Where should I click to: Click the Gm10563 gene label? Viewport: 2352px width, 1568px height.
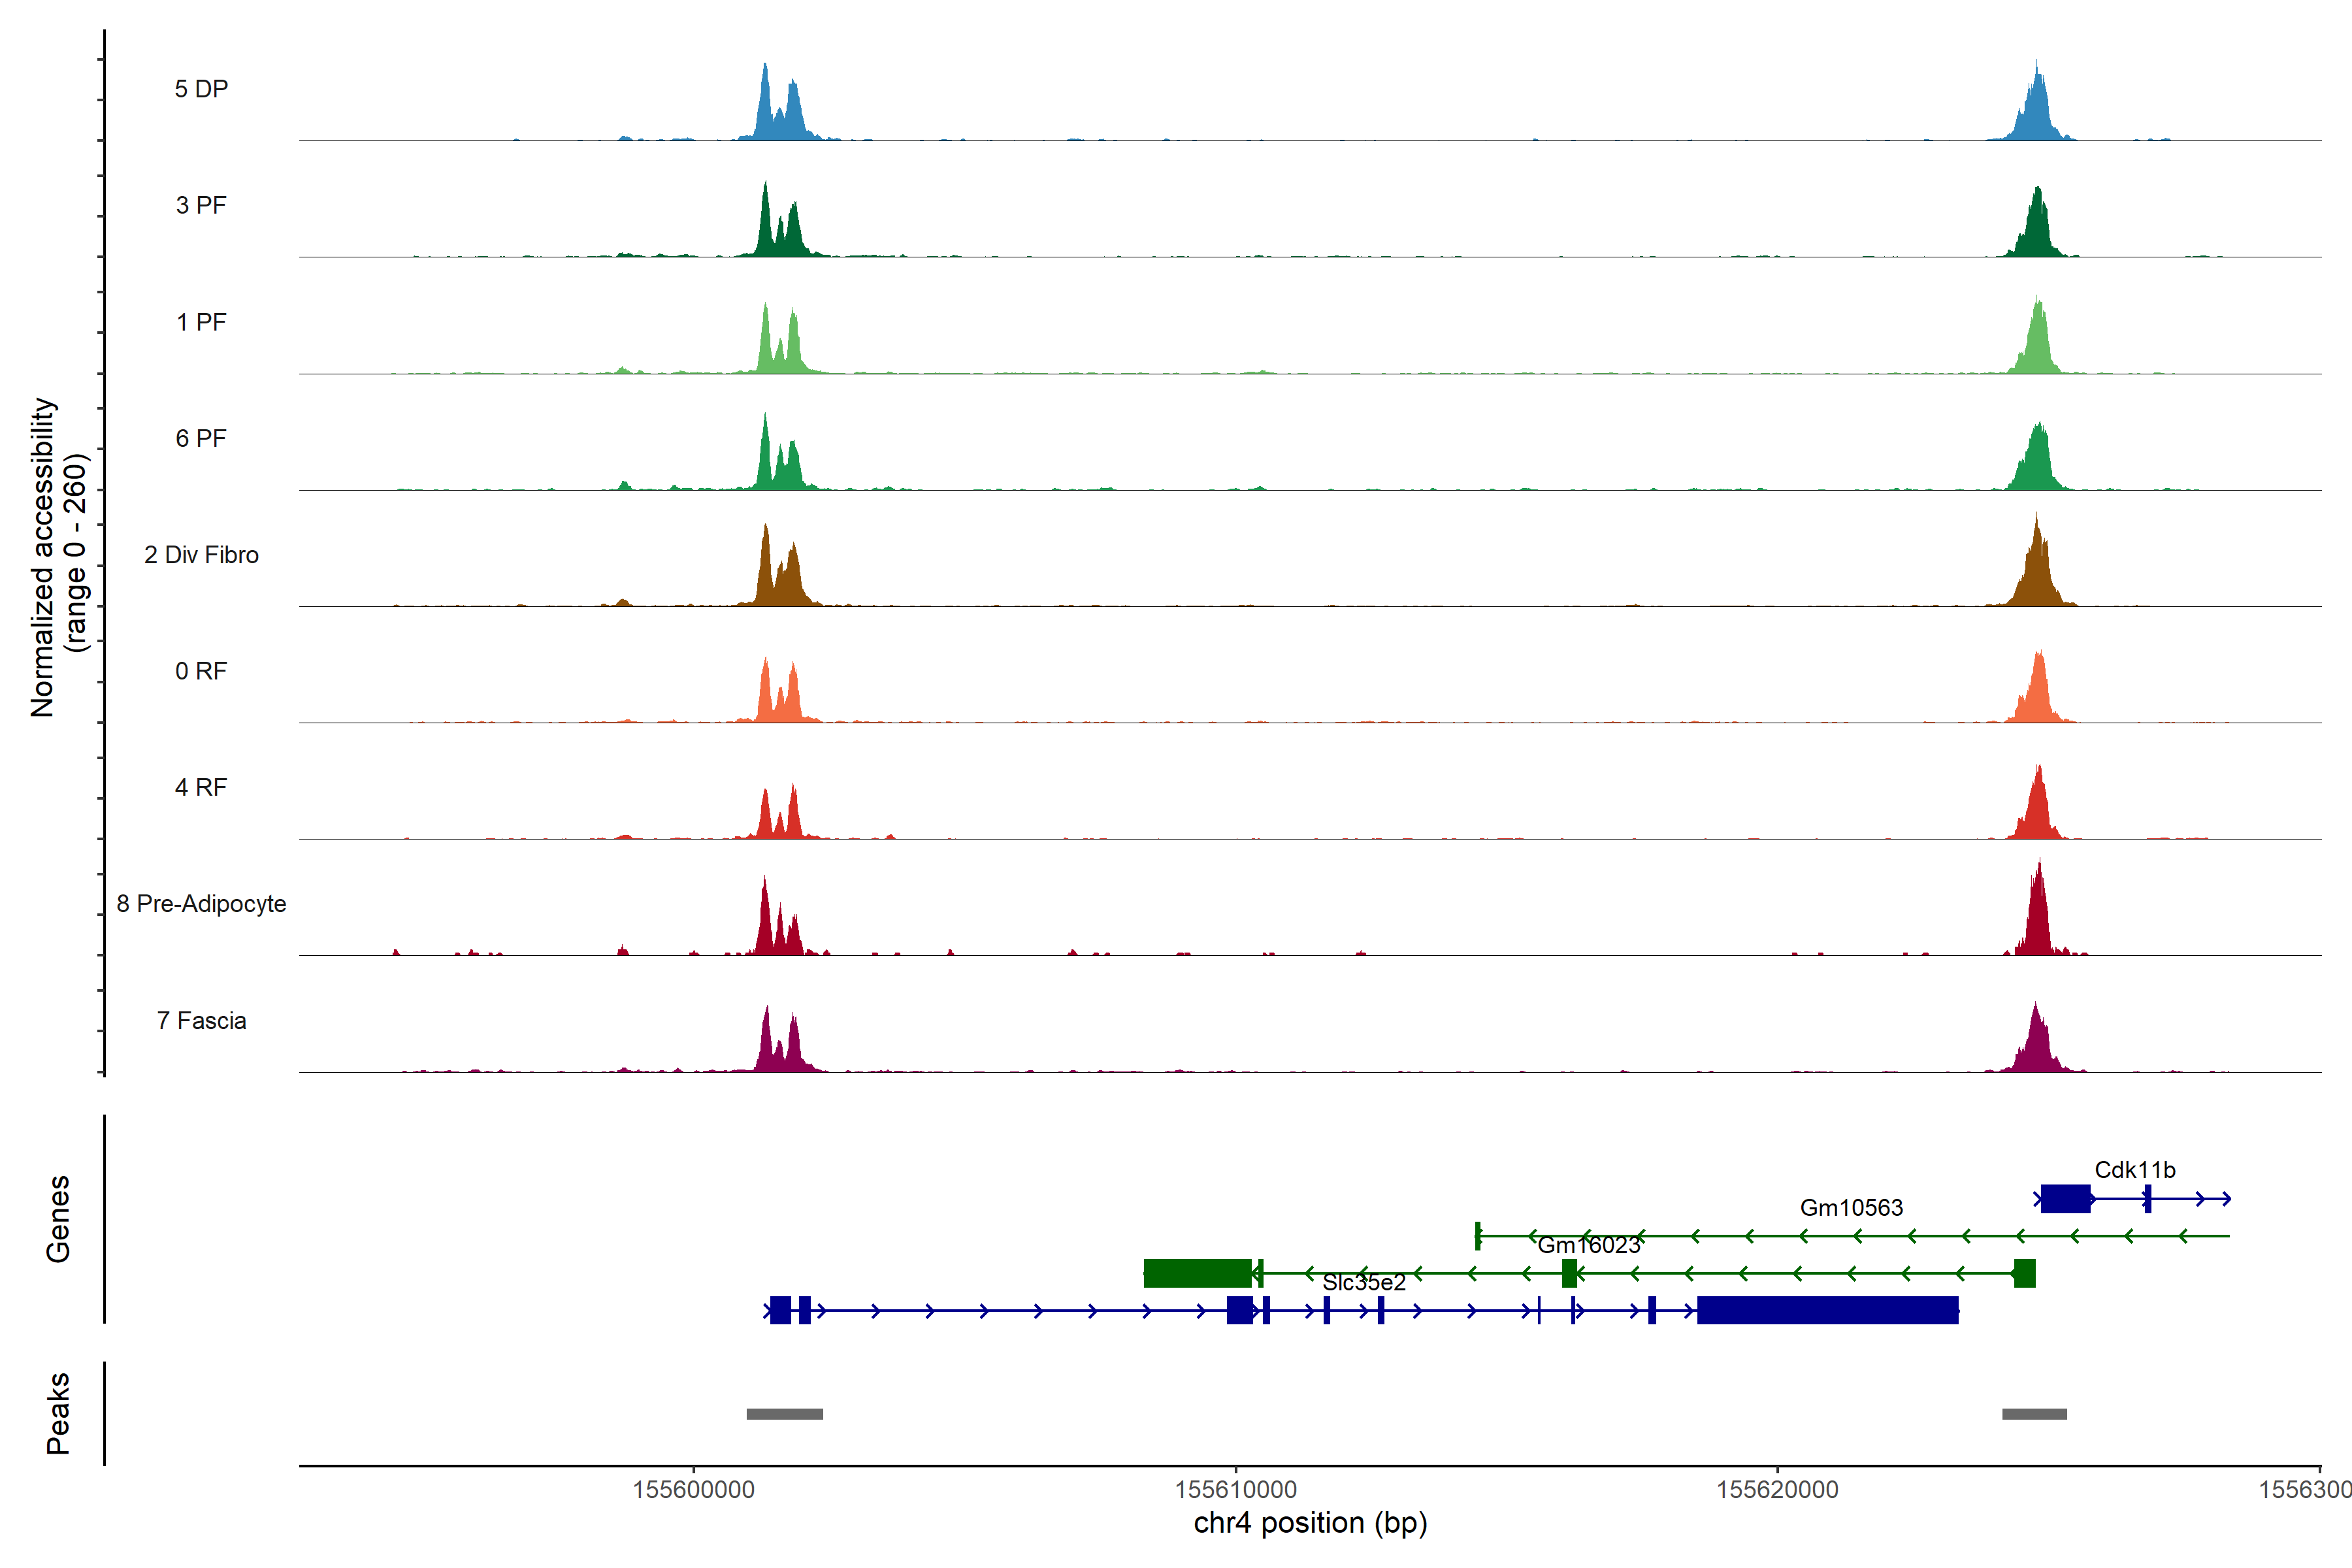coord(1851,1207)
